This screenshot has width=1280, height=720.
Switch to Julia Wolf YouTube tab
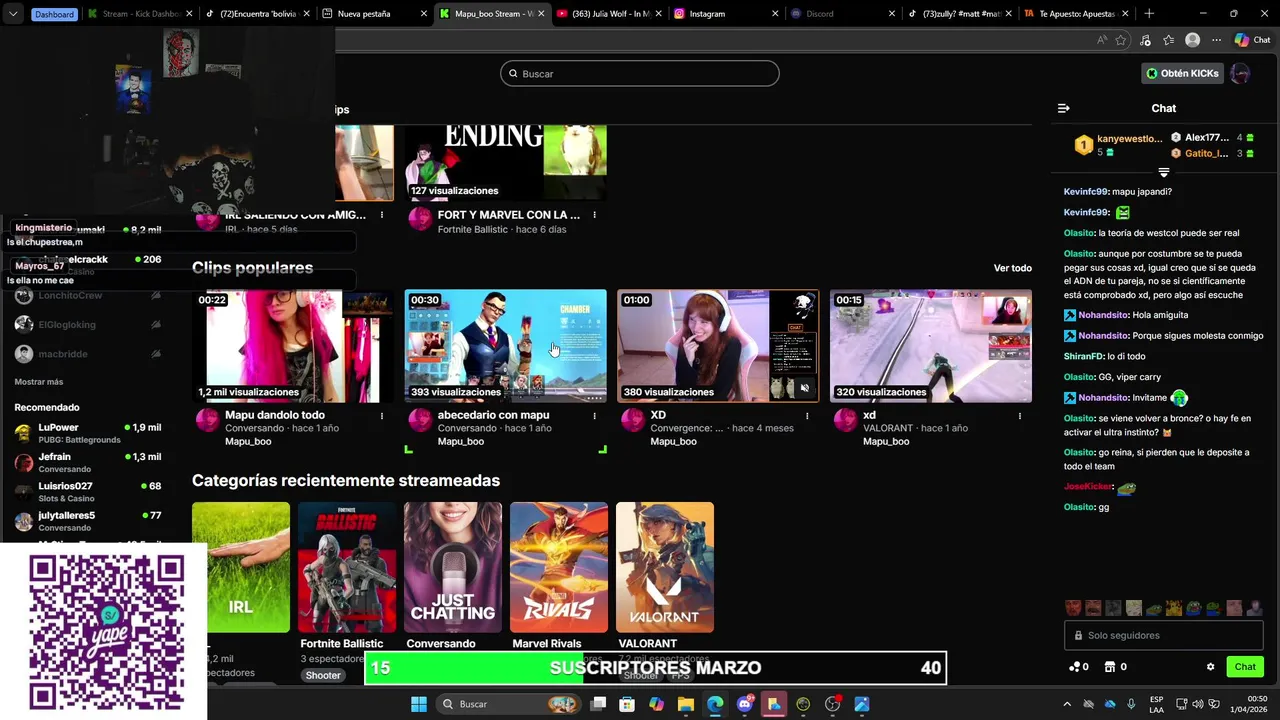[x=608, y=14]
